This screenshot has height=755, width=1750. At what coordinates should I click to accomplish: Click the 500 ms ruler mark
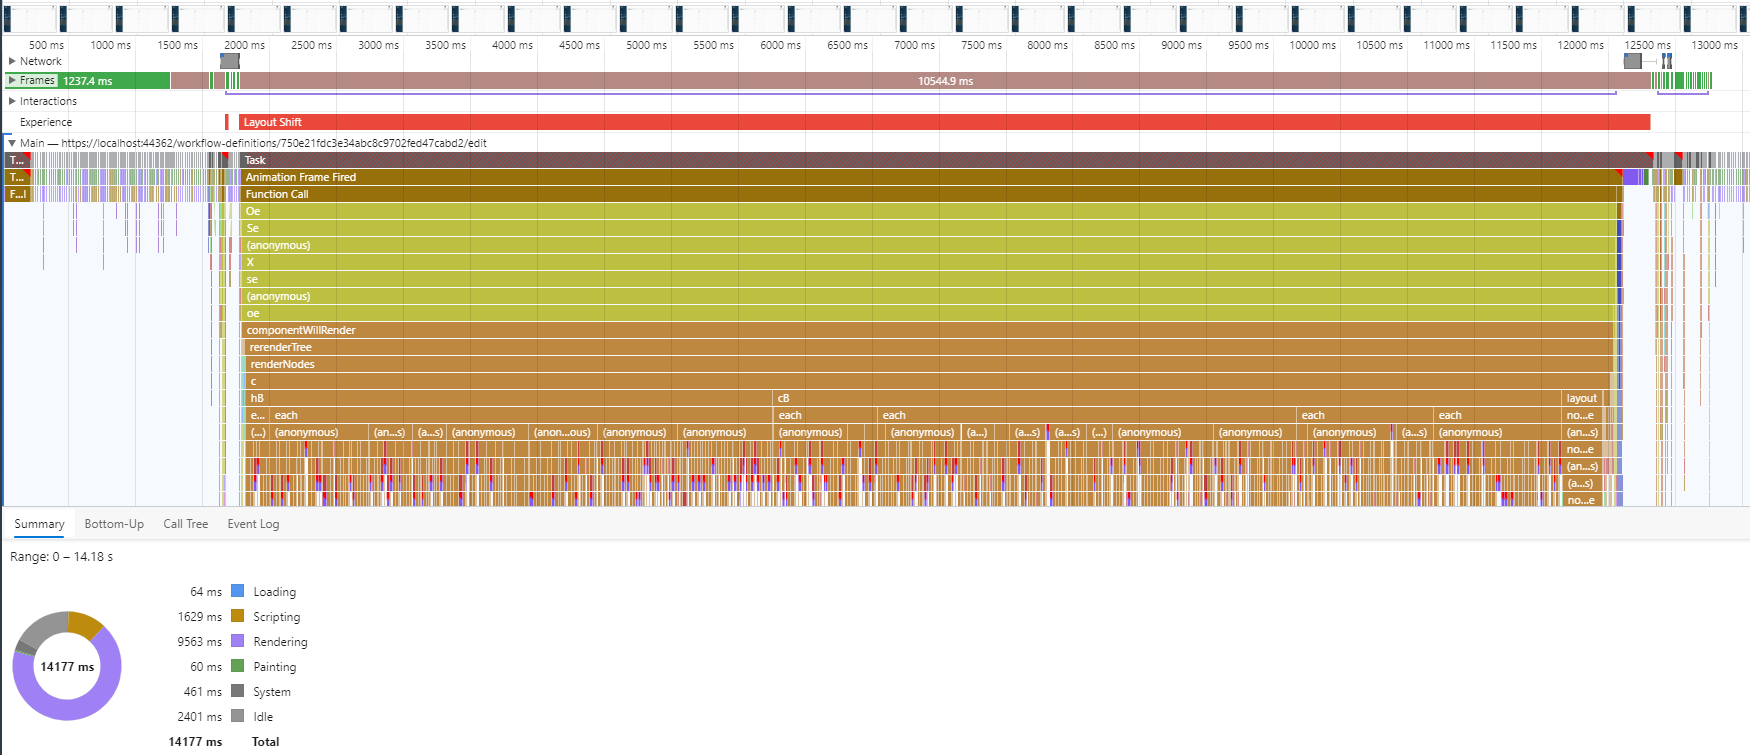46,45
